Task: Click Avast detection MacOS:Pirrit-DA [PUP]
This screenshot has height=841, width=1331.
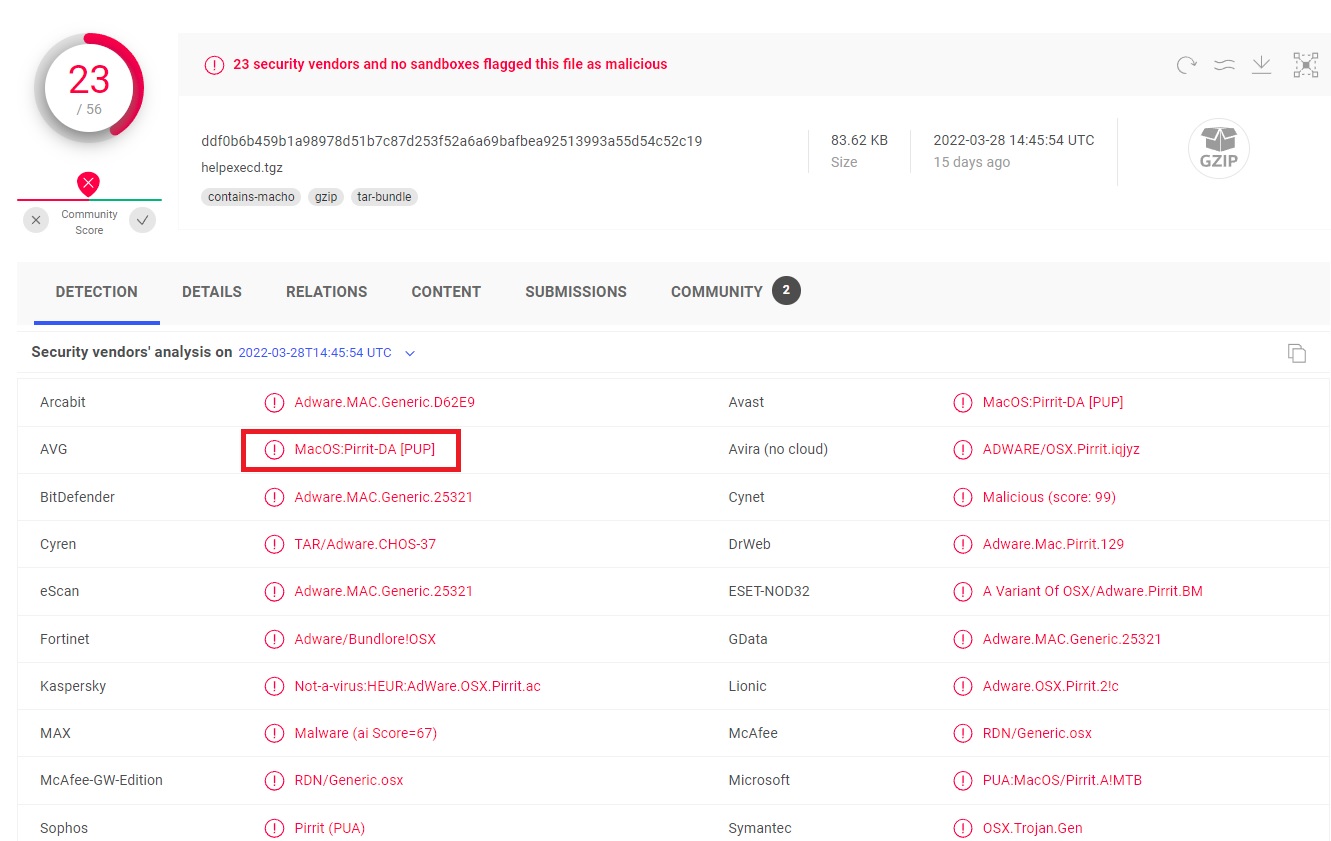Action: [1053, 402]
